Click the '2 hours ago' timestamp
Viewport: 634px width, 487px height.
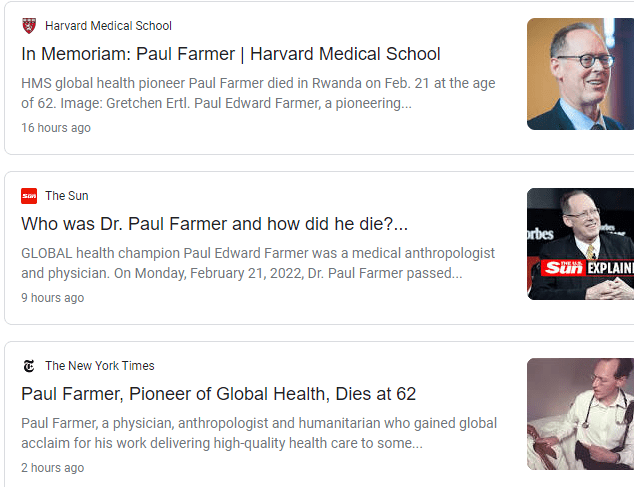click(x=52, y=468)
